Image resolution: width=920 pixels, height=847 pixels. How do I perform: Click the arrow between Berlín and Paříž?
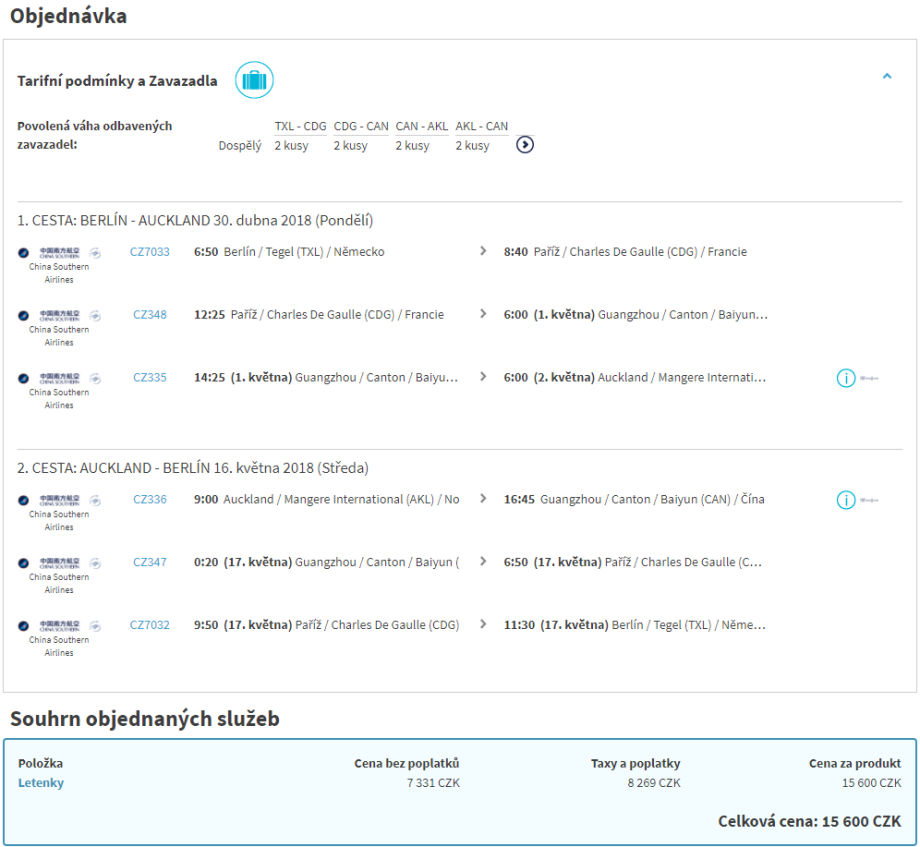click(484, 252)
